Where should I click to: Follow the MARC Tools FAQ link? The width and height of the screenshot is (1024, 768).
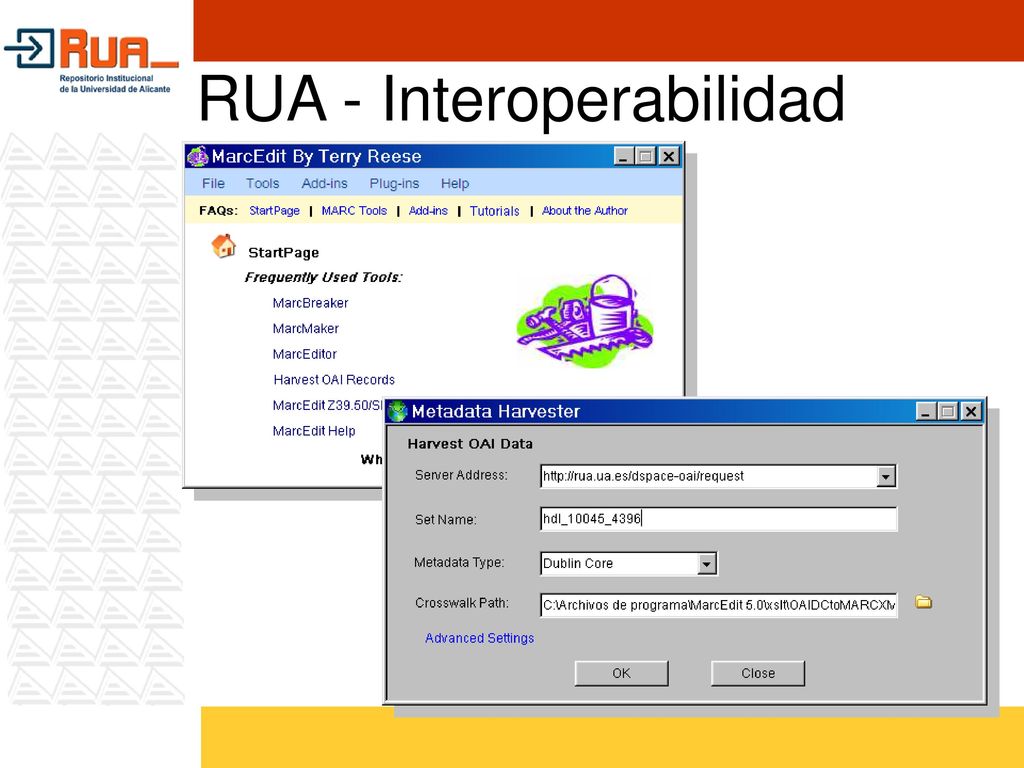[354, 211]
